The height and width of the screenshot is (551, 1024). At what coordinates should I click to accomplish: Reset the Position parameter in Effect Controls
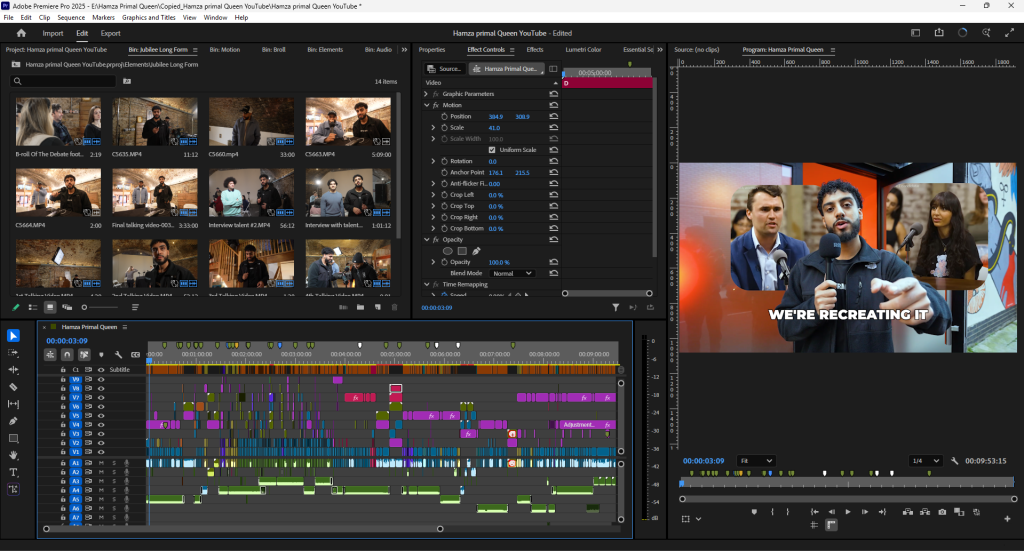point(553,117)
